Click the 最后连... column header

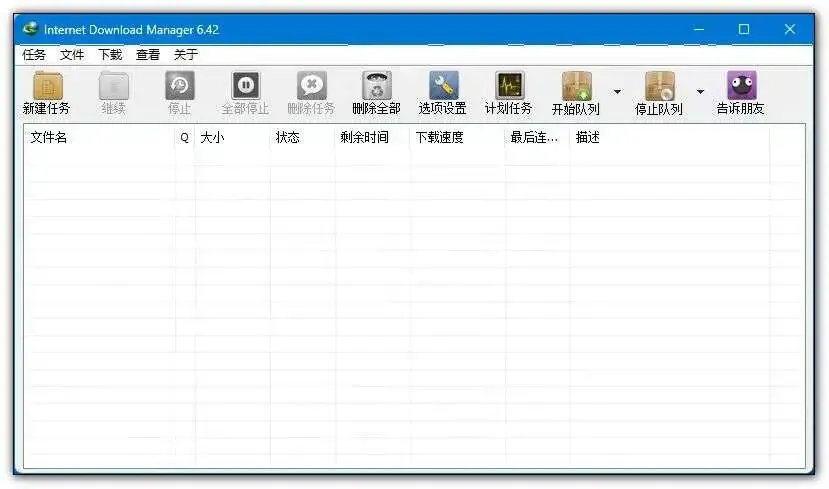point(537,137)
